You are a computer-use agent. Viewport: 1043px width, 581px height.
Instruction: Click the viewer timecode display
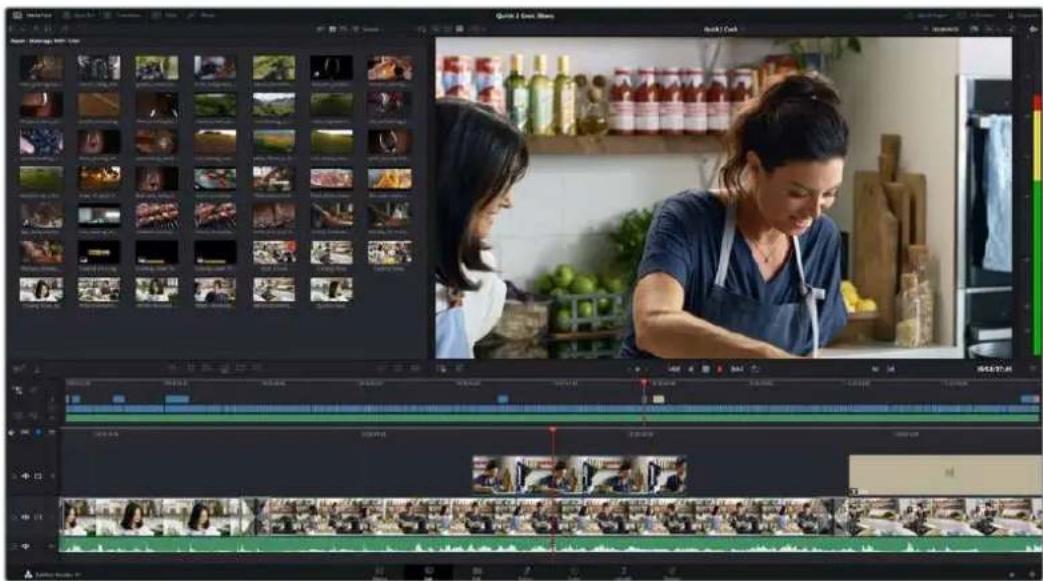coord(994,368)
